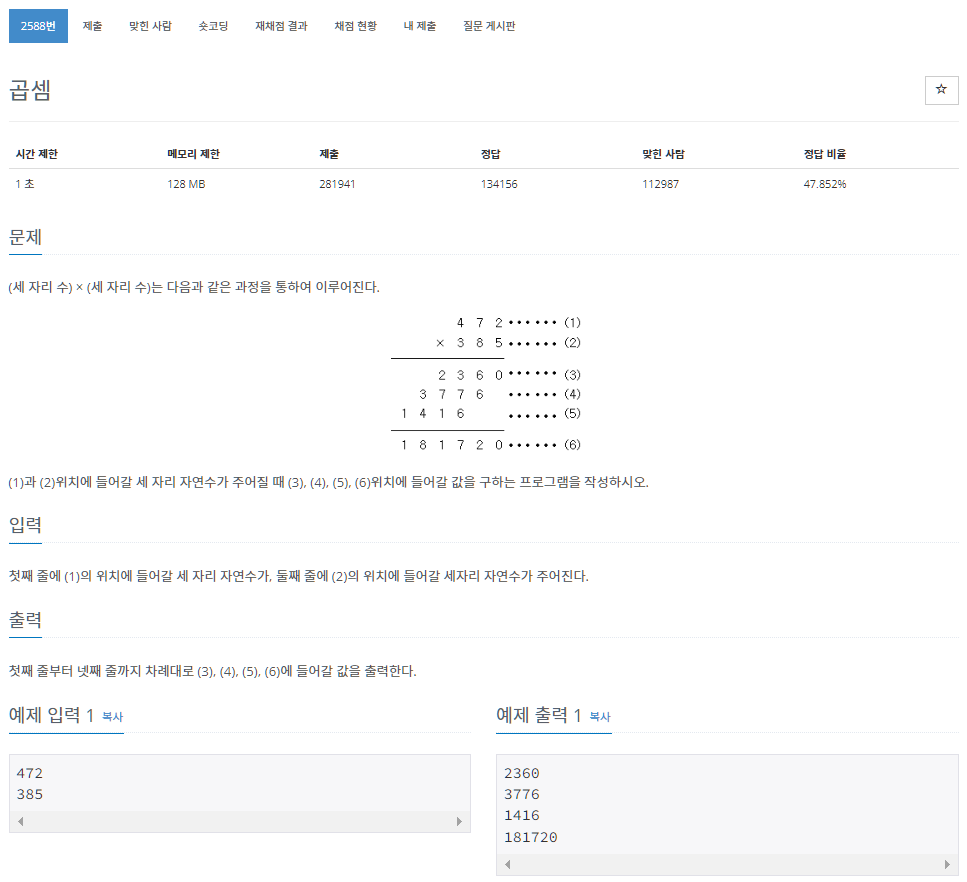Click the sample input box left scroll arrow
The height and width of the screenshot is (882, 967).
tap(20, 821)
